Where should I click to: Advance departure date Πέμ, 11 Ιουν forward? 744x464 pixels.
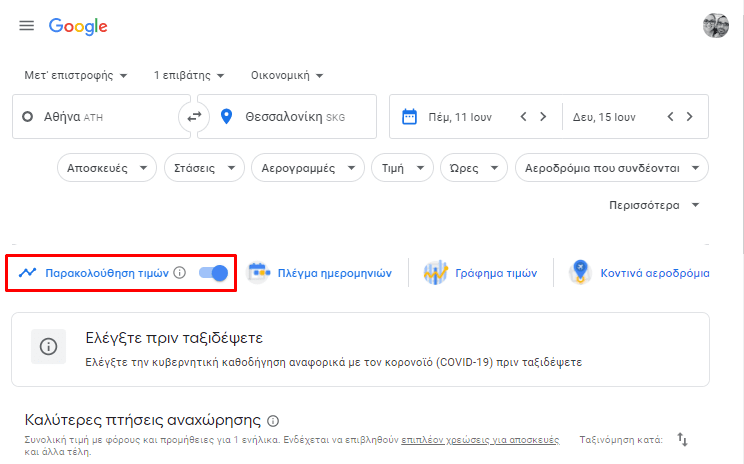coord(543,117)
